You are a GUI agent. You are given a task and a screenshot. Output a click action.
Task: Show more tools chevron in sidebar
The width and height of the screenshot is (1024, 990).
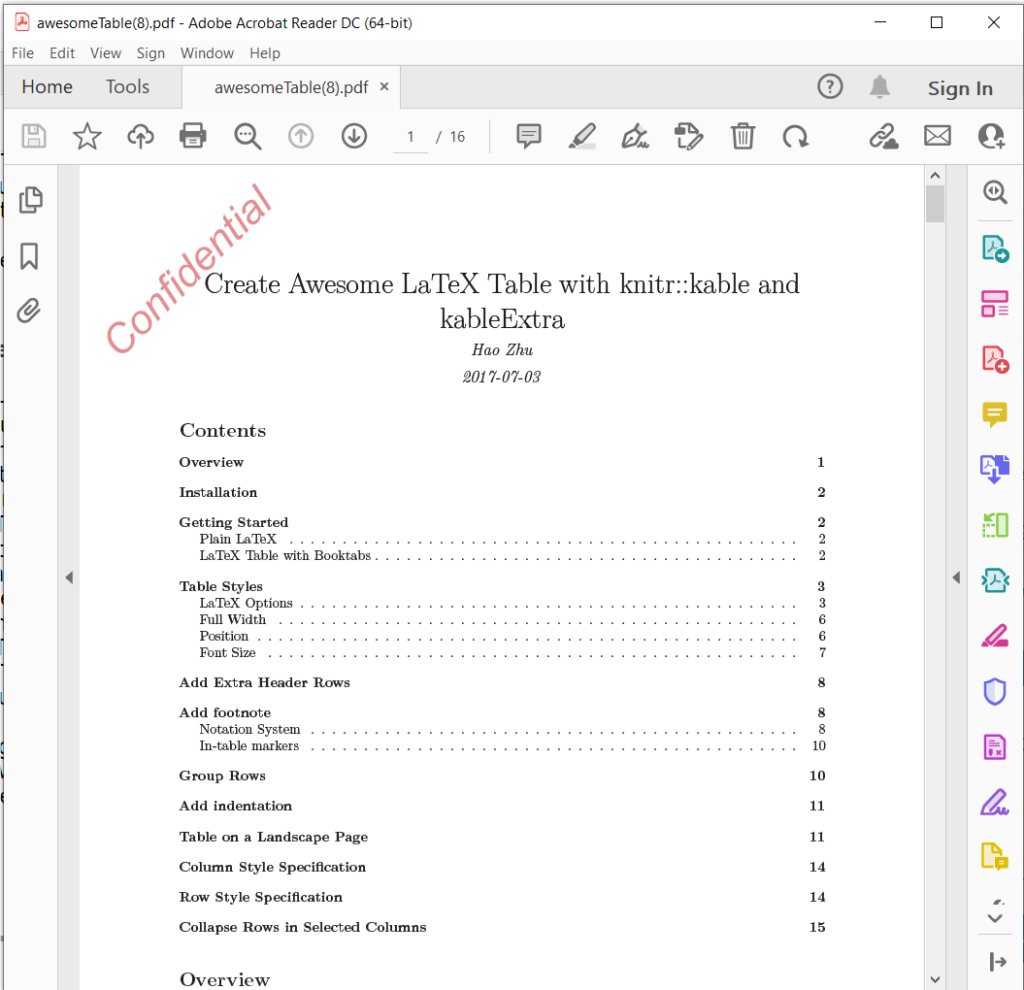pos(994,917)
